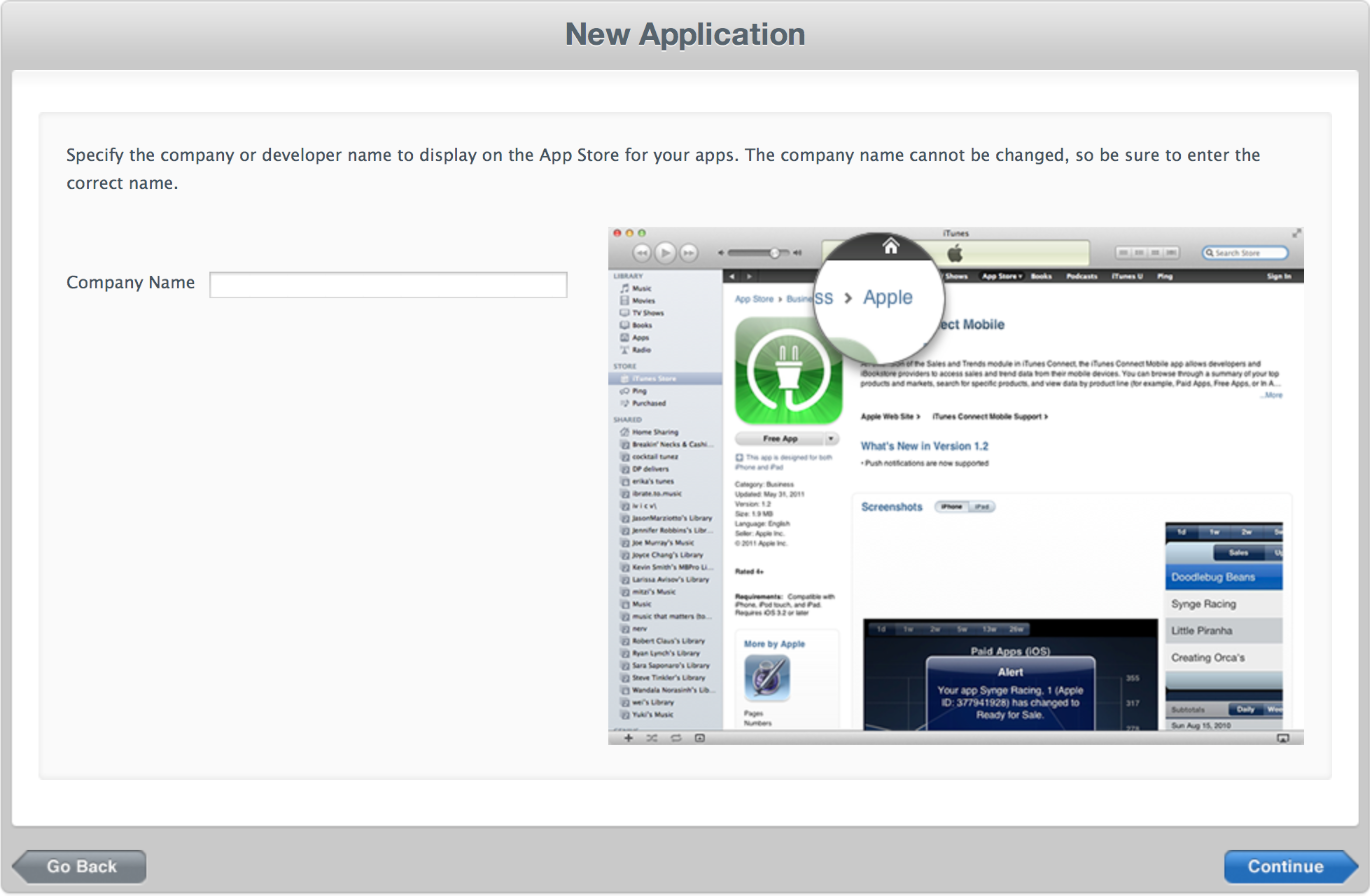Expand the App Store menu in navigation bar
The height and width of the screenshot is (896, 1370).
click(1001, 276)
